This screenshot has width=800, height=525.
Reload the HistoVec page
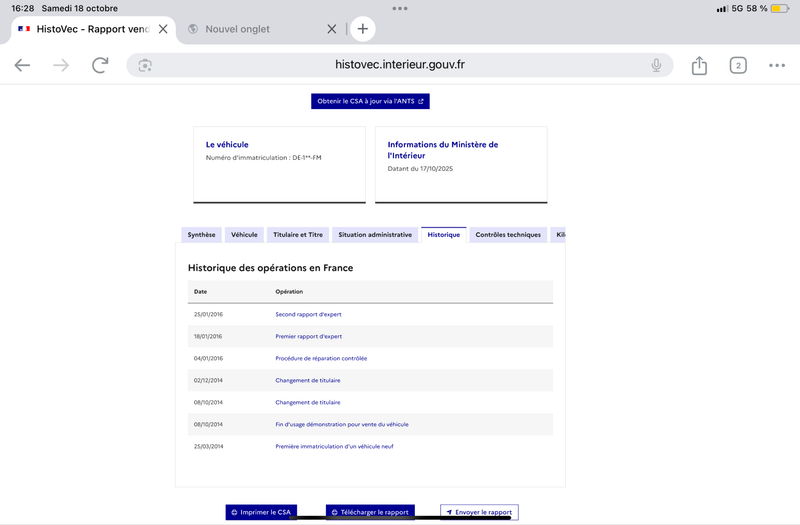coord(100,65)
